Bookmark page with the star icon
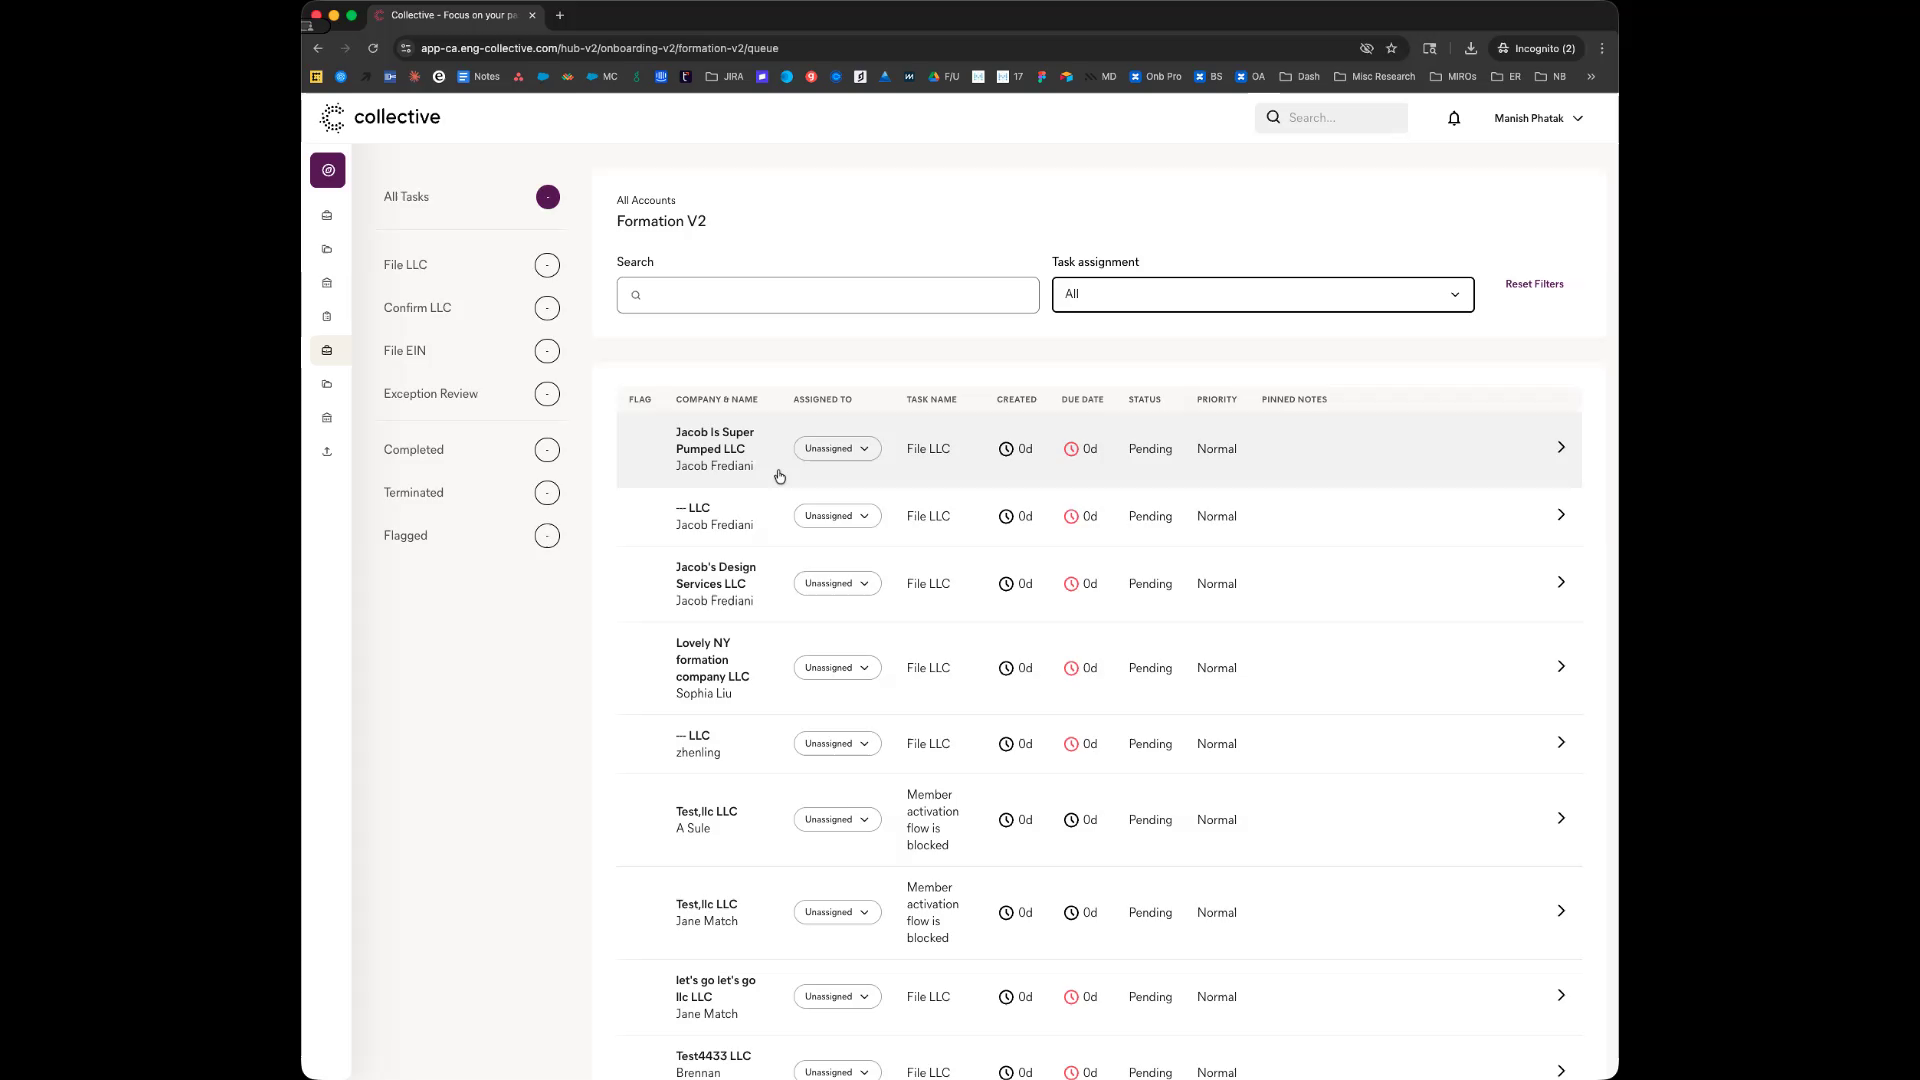The width and height of the screenshot is (1920, 1080). click(1391, 48)
